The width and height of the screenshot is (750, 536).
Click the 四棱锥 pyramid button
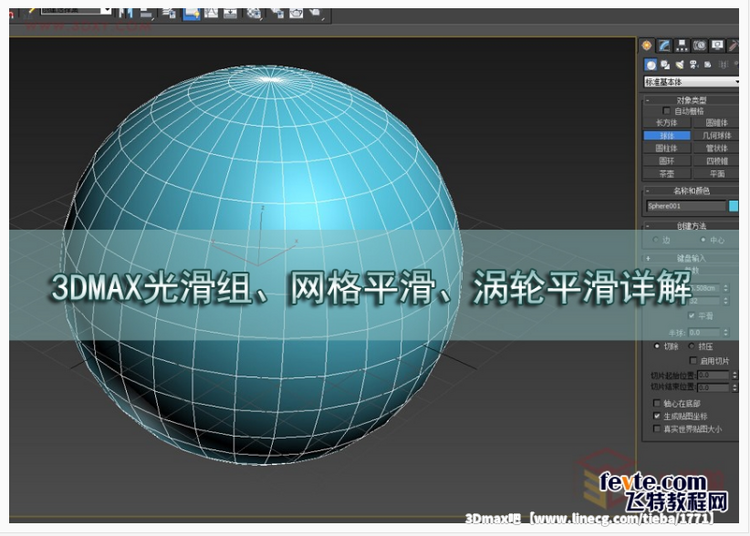coord(716,161)
